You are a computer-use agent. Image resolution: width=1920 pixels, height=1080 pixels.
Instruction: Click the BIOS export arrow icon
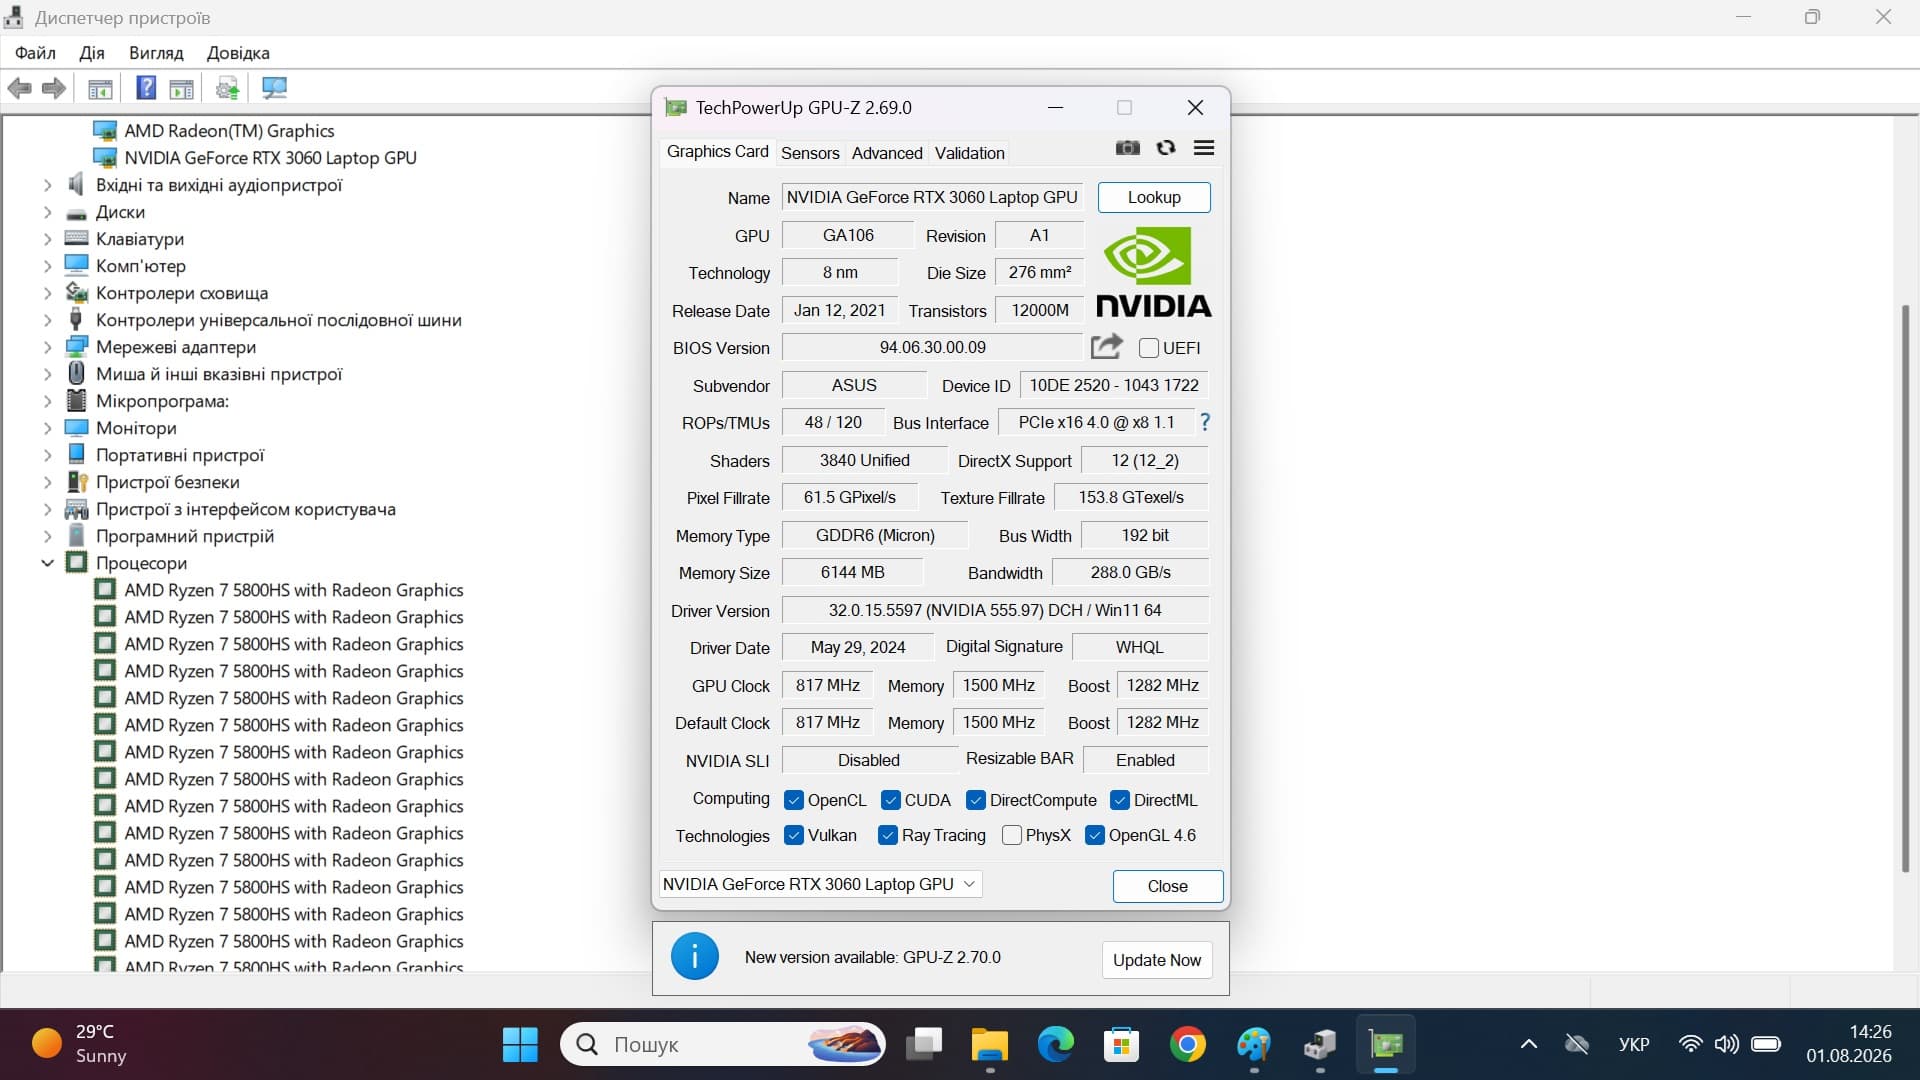pos(1107,347)
